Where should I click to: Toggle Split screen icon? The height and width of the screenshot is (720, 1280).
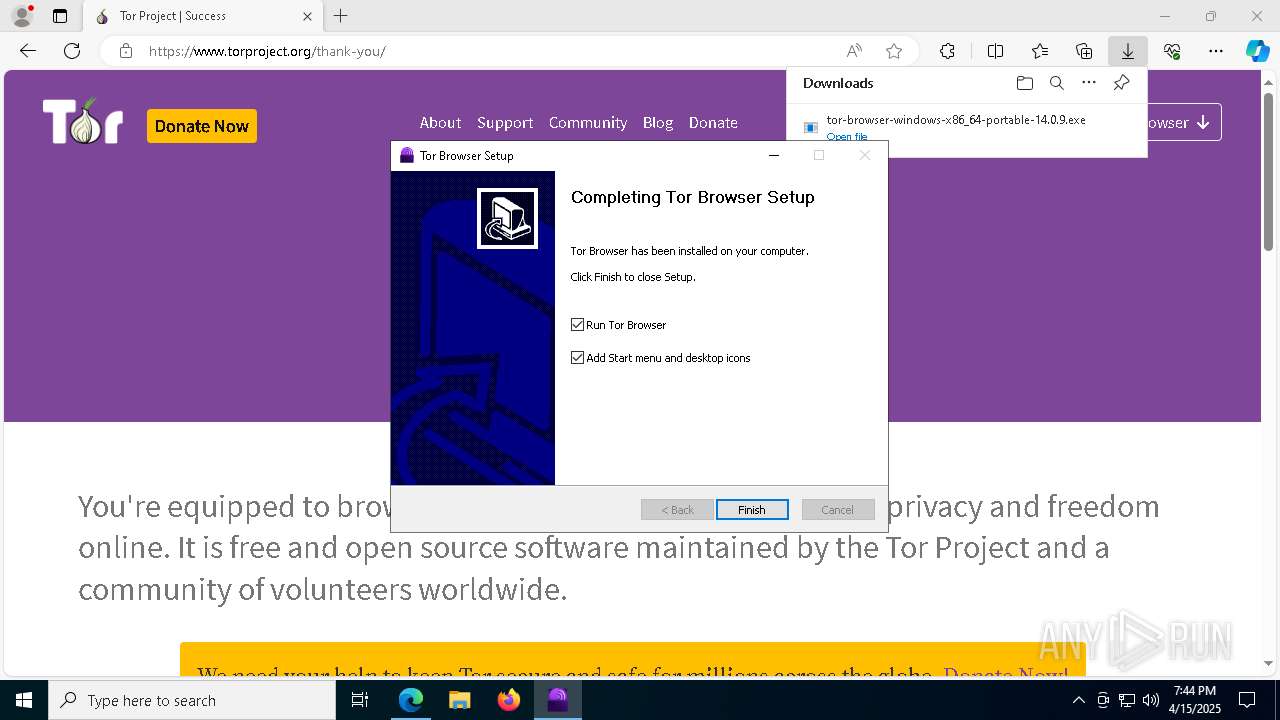995,51
